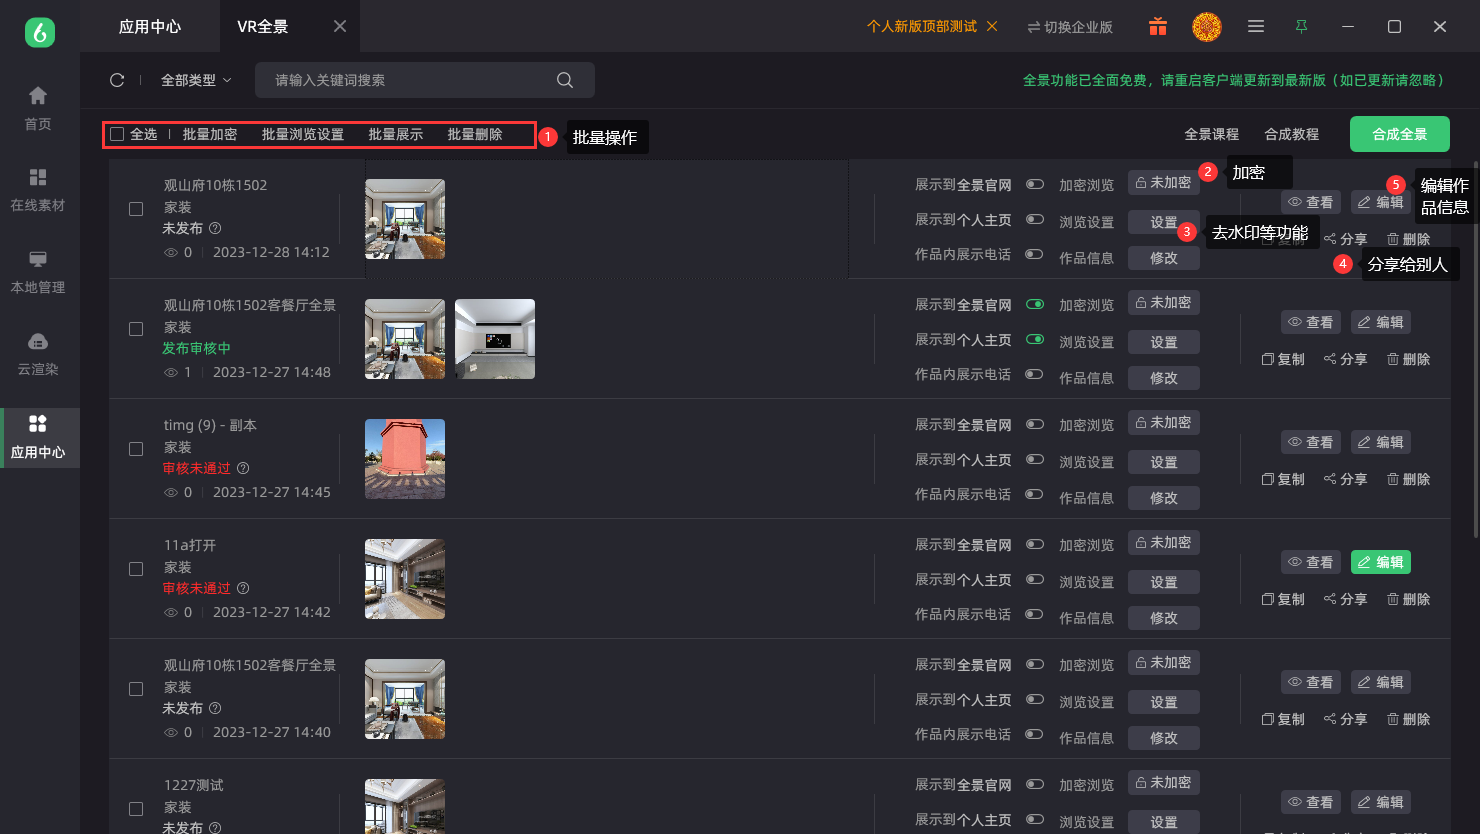
Task: Click the green pin icon
Action: pos(1301,26)
